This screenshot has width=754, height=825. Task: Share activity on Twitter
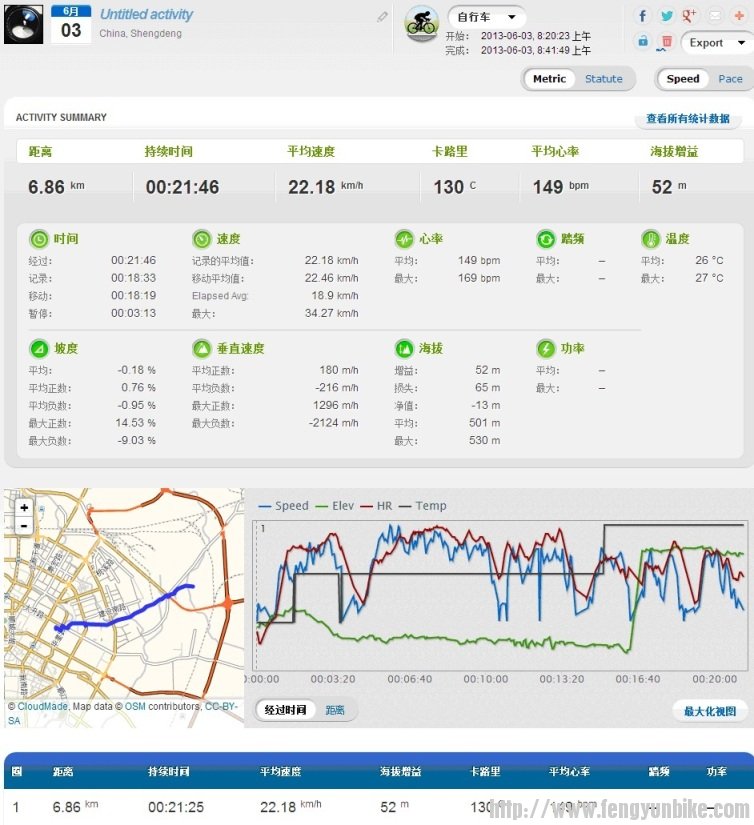point(666,16)
